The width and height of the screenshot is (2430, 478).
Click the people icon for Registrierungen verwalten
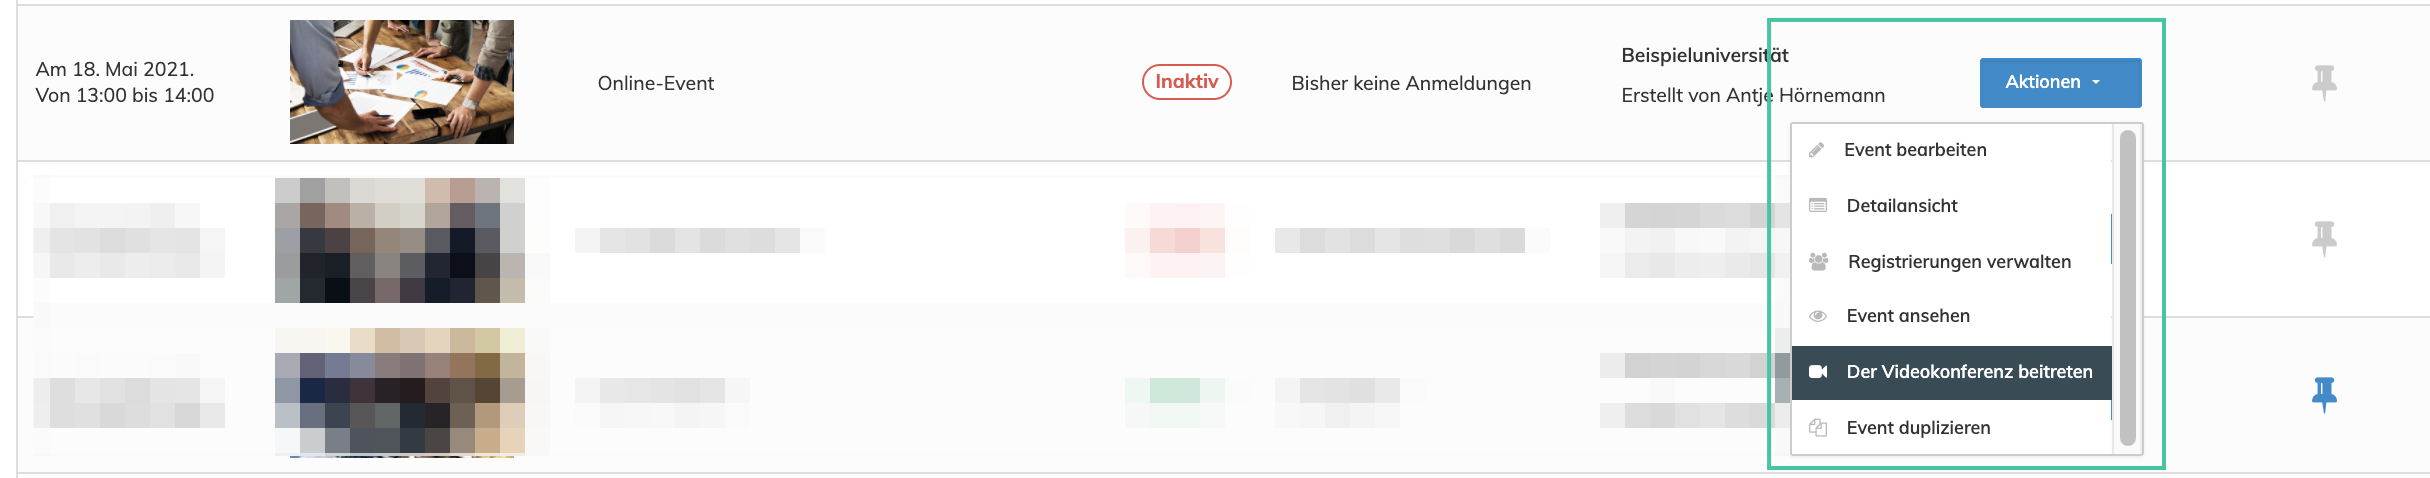coord(1819,262)
